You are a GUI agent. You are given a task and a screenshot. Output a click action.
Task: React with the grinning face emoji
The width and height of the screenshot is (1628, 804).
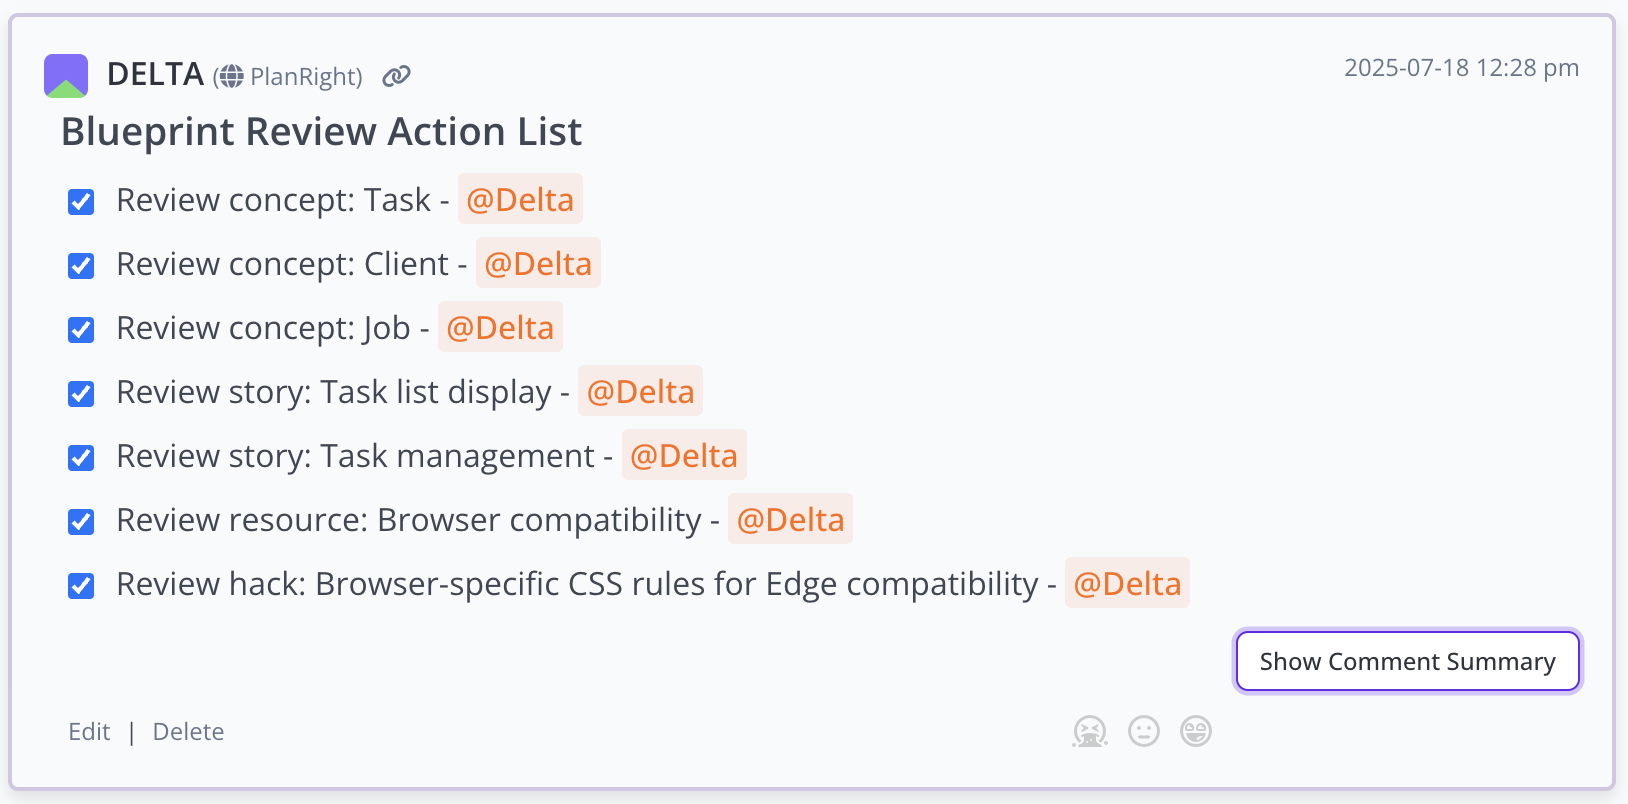(x=1196, y=732)
